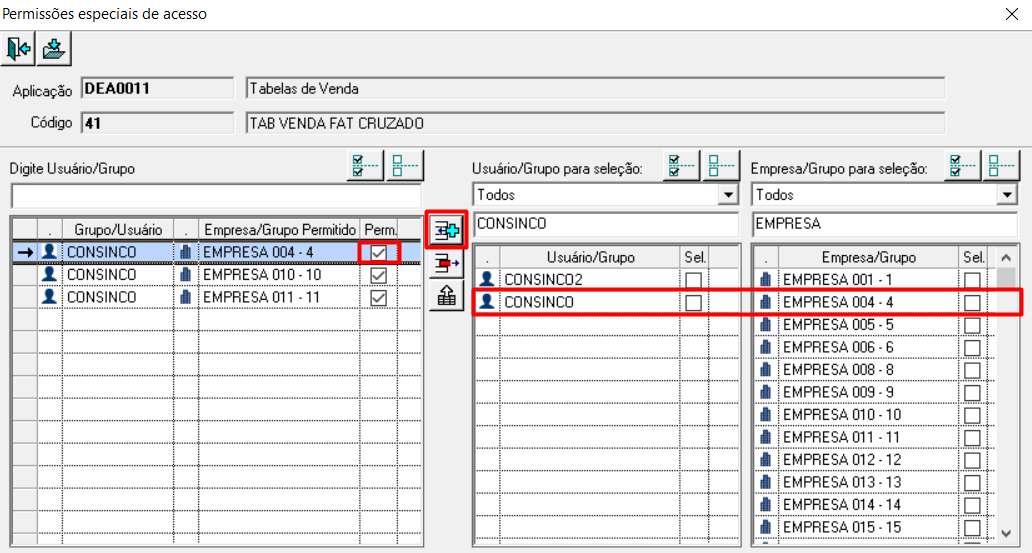Click check-all icon above Digite Usuário/Grupo list

coord(365,165)
